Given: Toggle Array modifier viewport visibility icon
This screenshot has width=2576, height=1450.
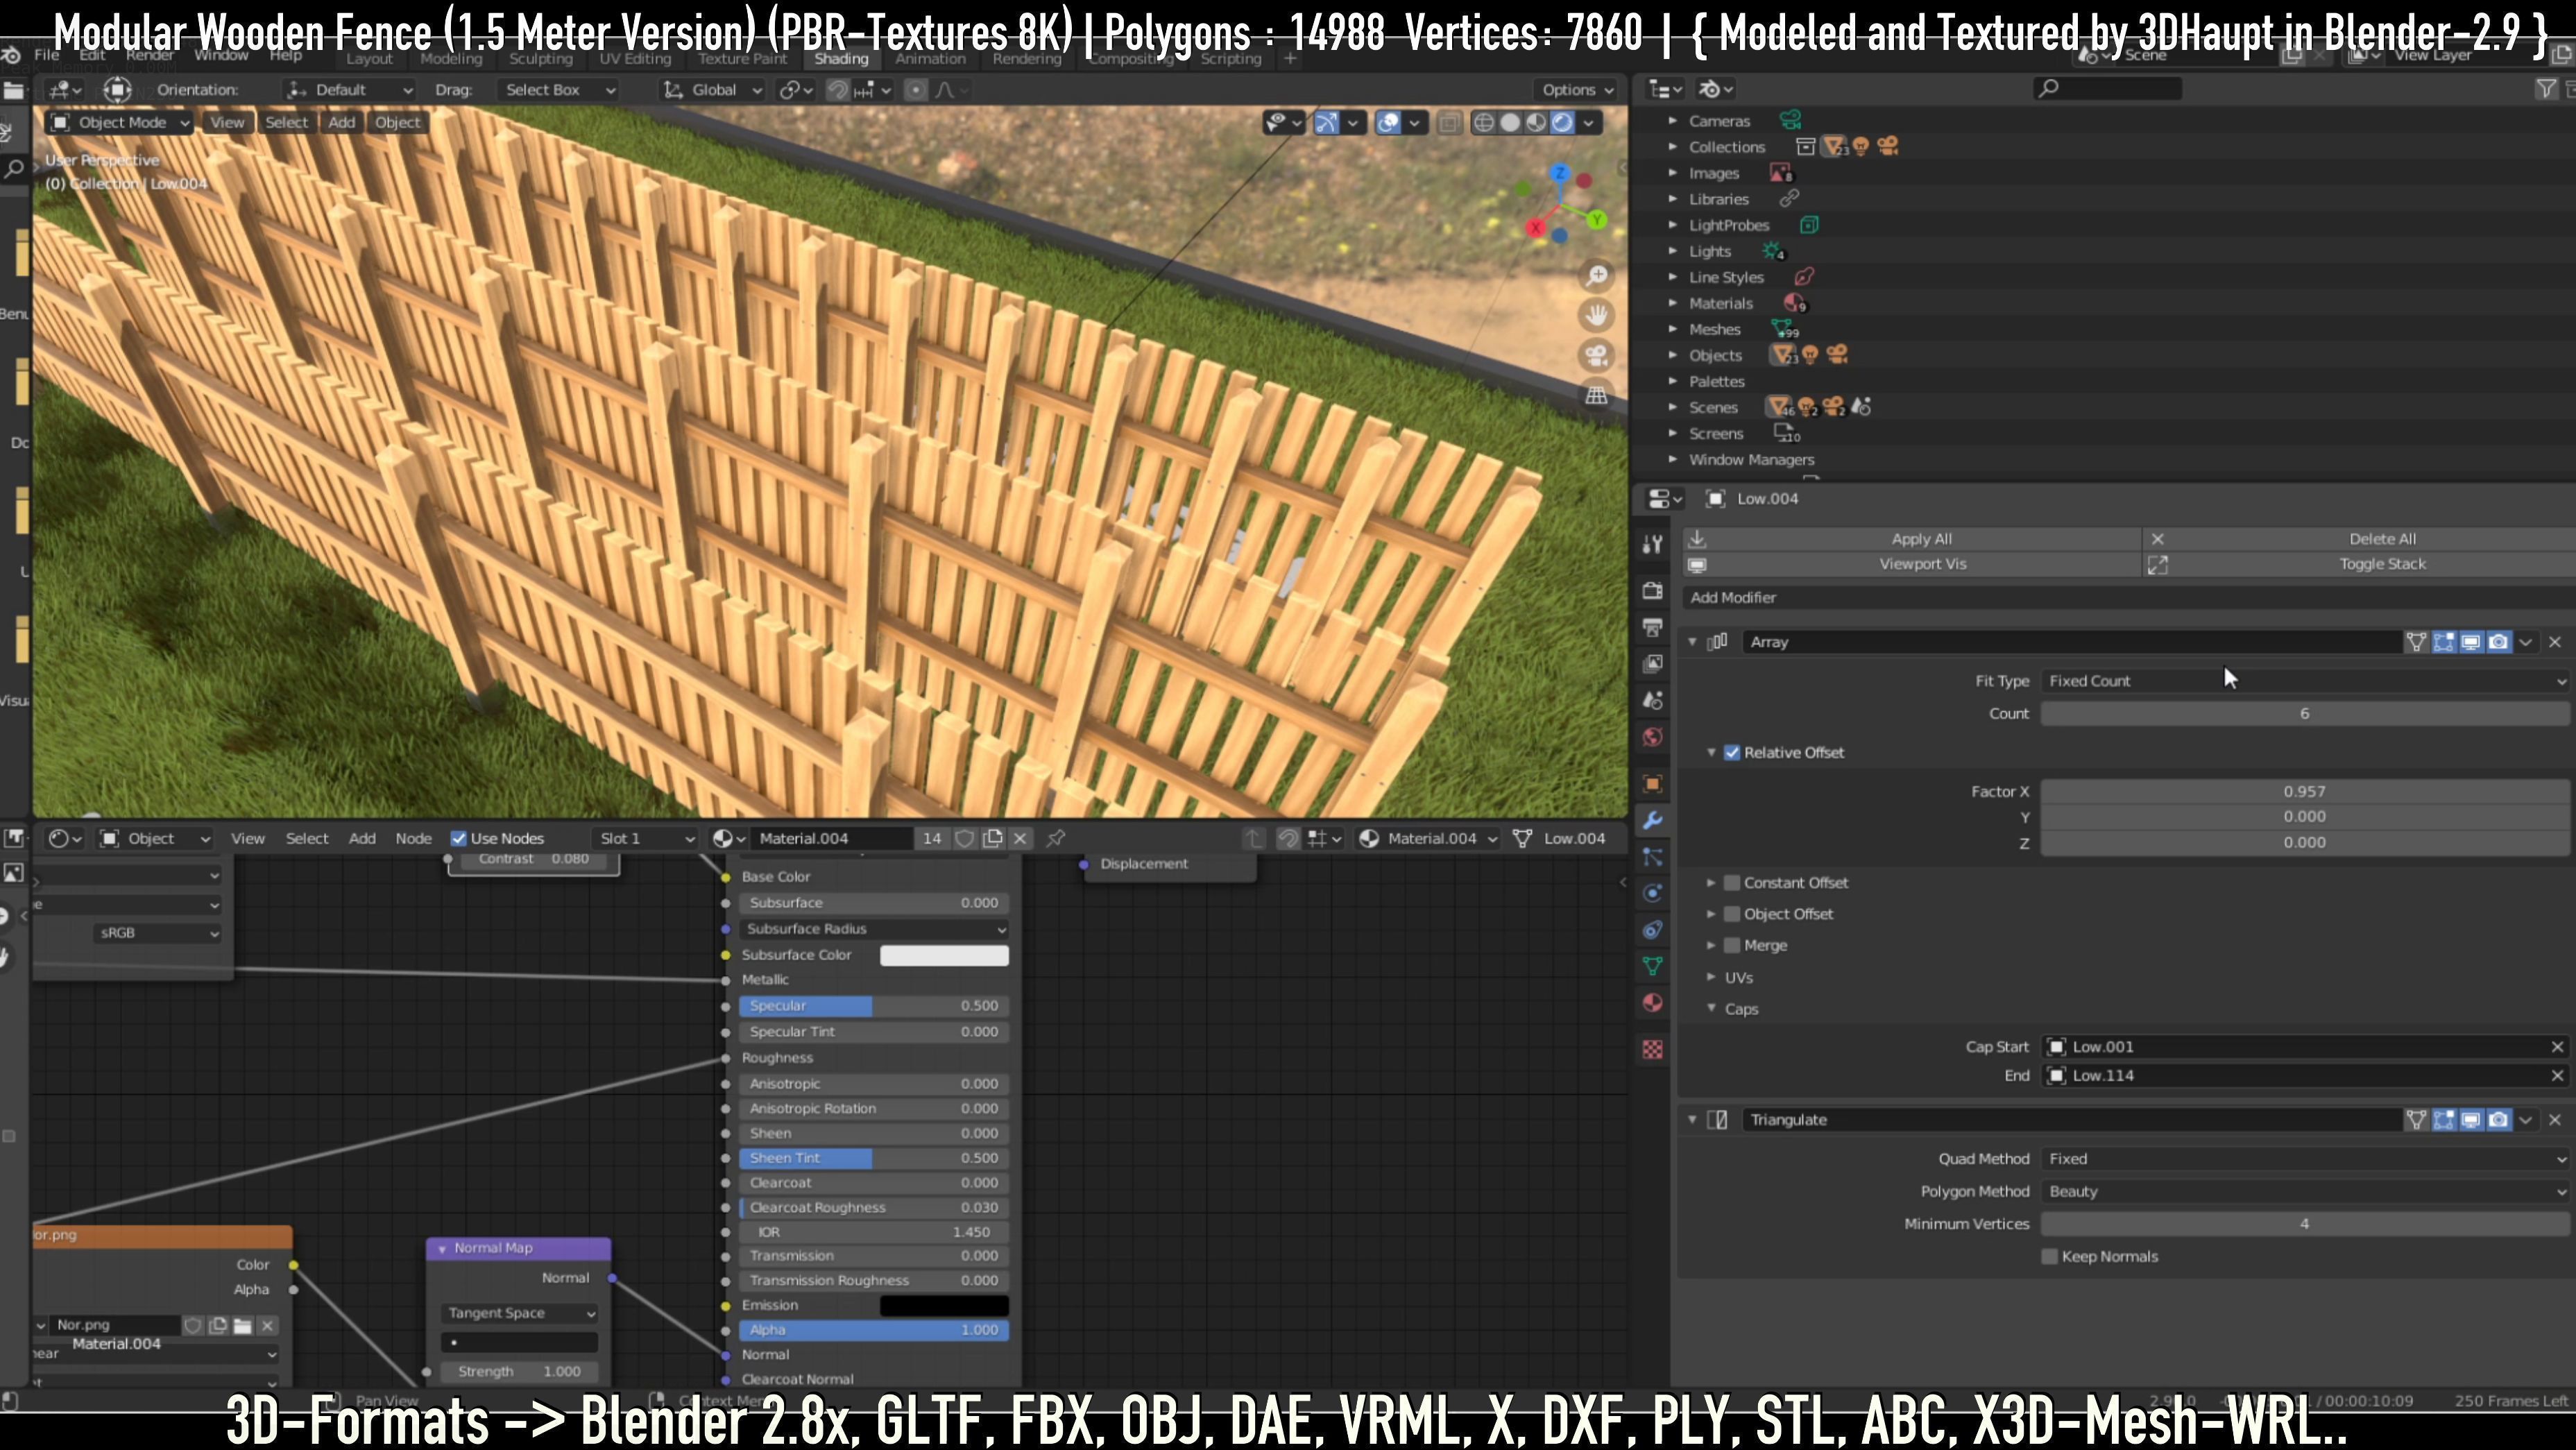Looking at the screenshot, I should [x=2470, y=642].
